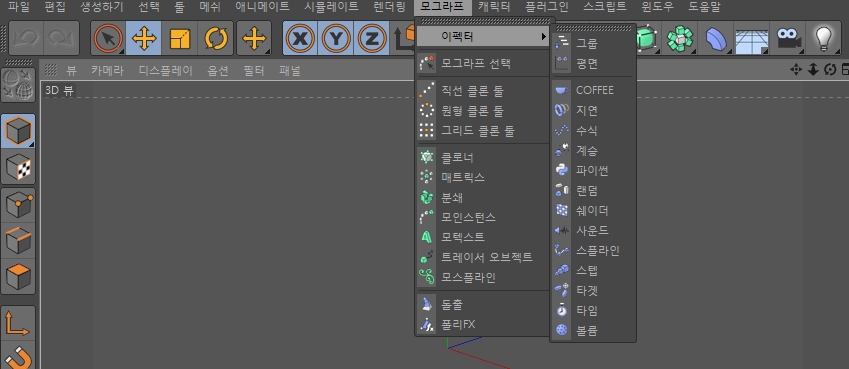The height and width of the screenshot is (369, 849).
Task: Toggle Y axis lock
Action: 336,38
